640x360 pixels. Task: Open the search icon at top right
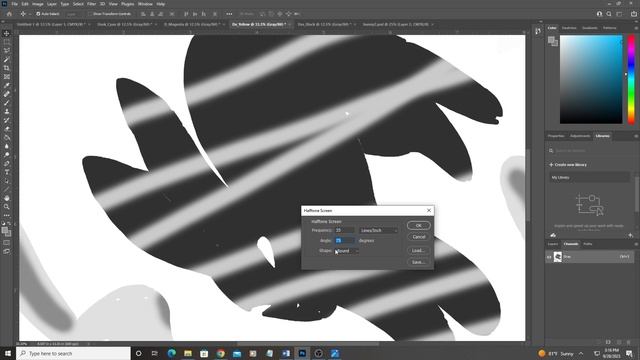pyautogui.click(x=609, y=14)
